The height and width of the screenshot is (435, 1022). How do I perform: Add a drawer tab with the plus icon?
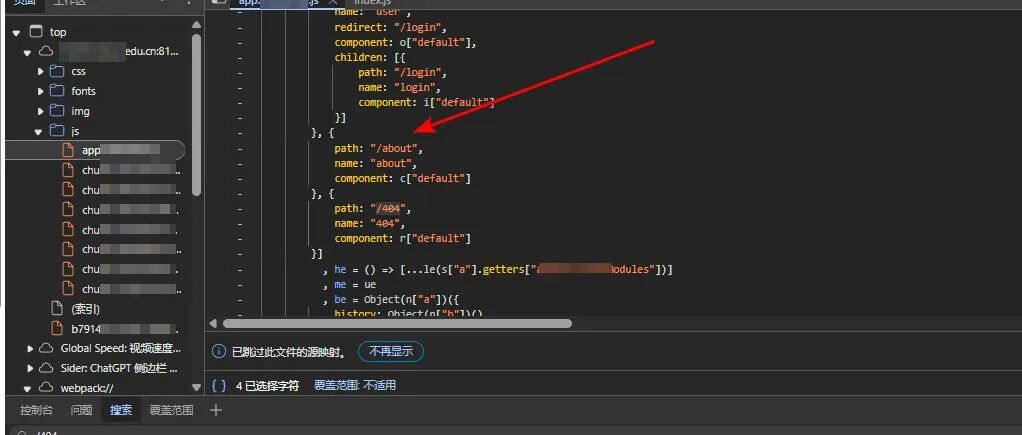pyautogui.click(x=216, y=410)
